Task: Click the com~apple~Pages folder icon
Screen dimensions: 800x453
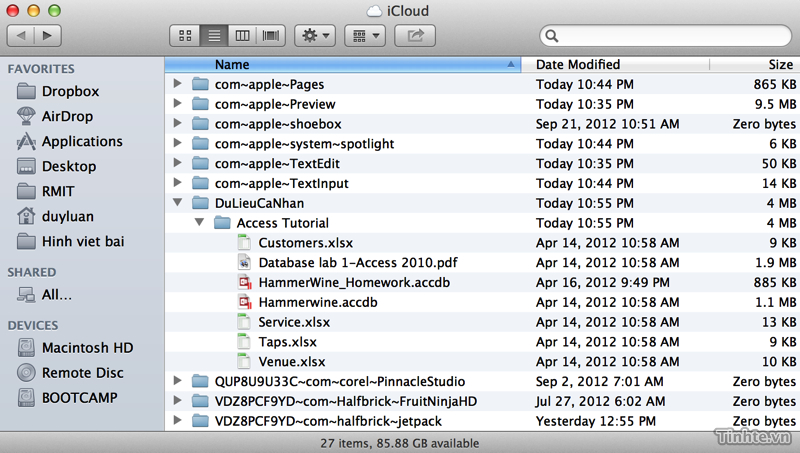Action: [x=200, y=84]
